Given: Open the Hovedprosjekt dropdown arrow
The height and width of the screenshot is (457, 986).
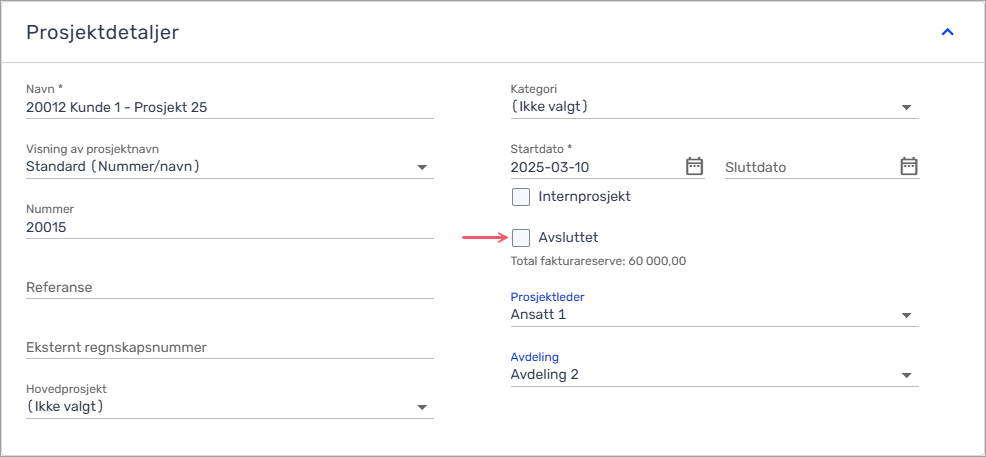Looking at the screenshot, I should pyautogui.click(x=421, y=407).
